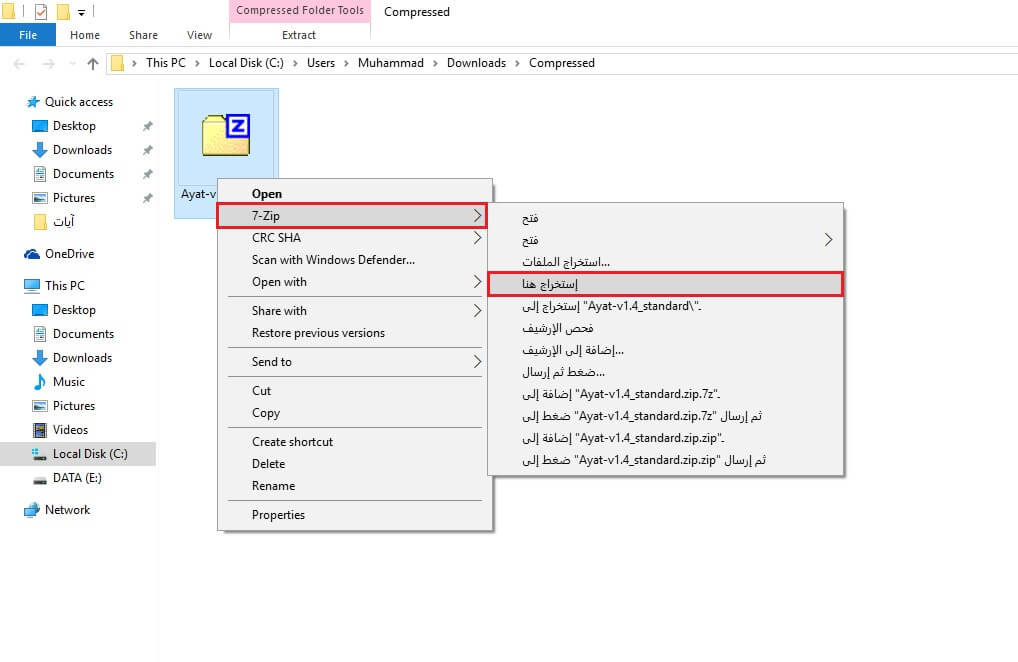Screen dimensions: 1018x662
Task: Choose Copy in the context menu
Action: coord(354,413)
